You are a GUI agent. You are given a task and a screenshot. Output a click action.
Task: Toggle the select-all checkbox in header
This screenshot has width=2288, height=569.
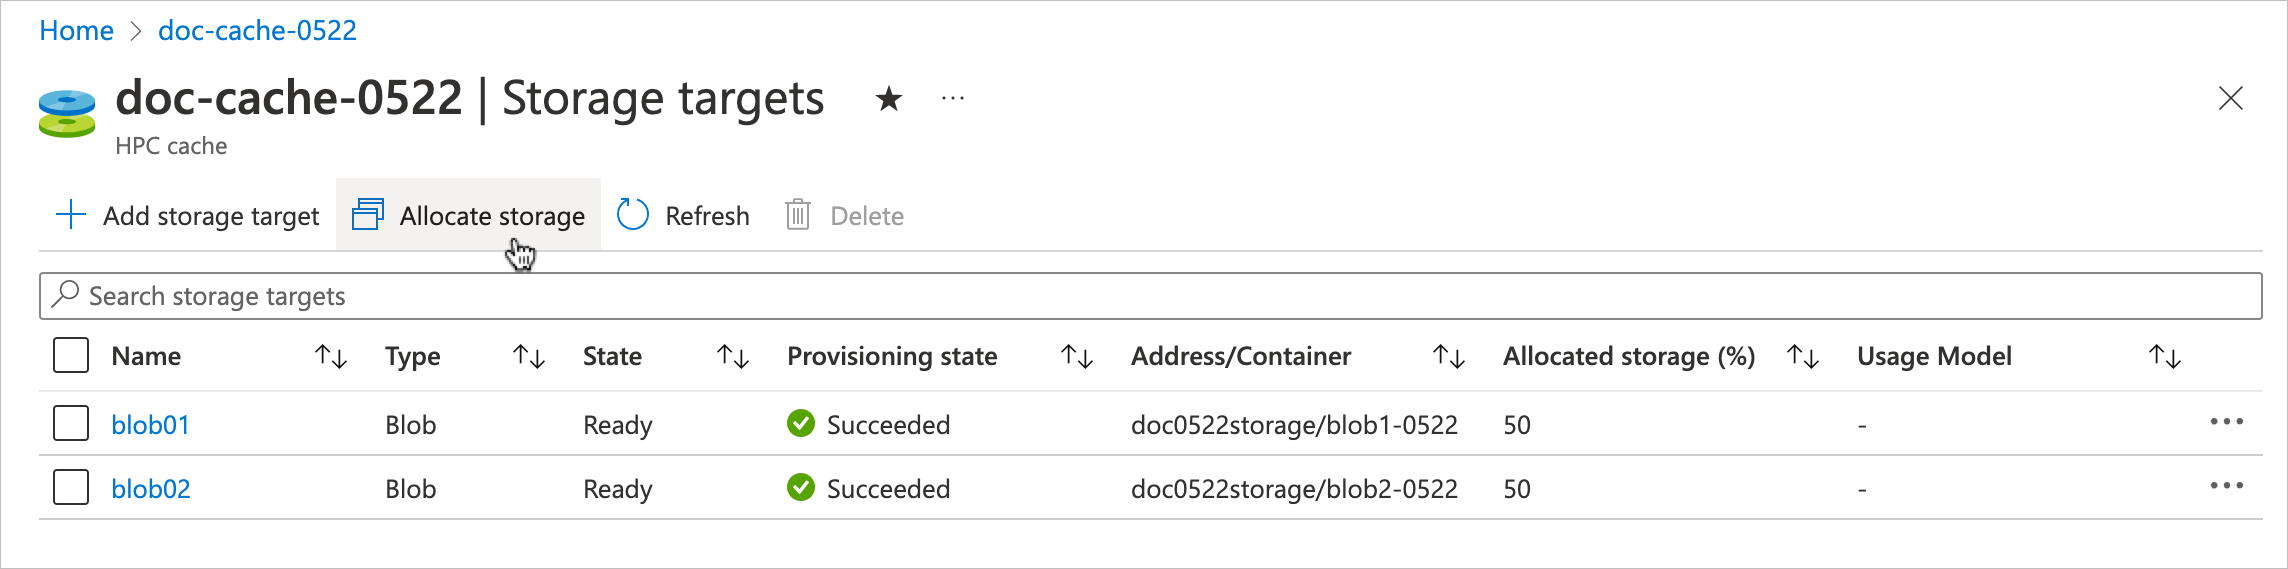[71, 356]
